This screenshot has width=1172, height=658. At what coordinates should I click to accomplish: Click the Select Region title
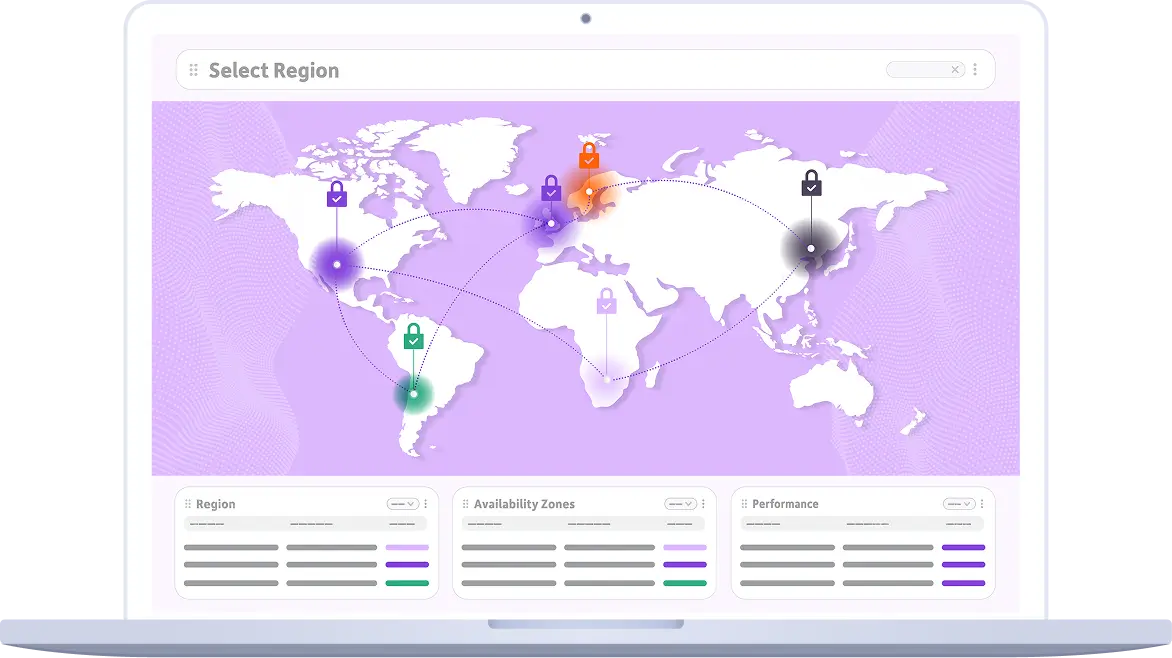[273, 70]
